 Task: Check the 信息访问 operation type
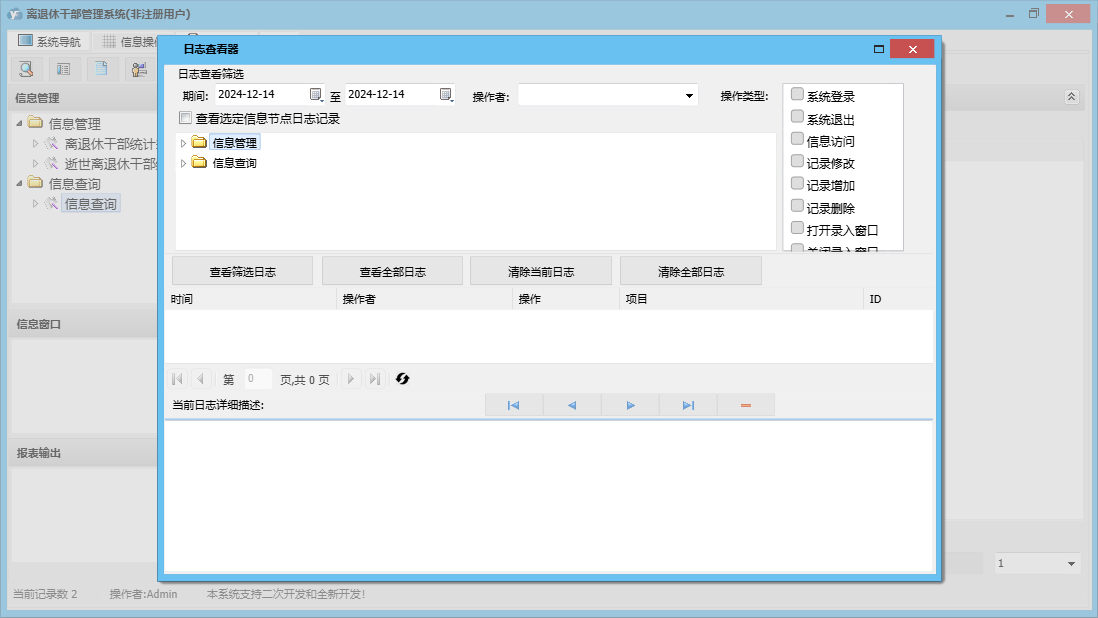click(x=797, y=139)
